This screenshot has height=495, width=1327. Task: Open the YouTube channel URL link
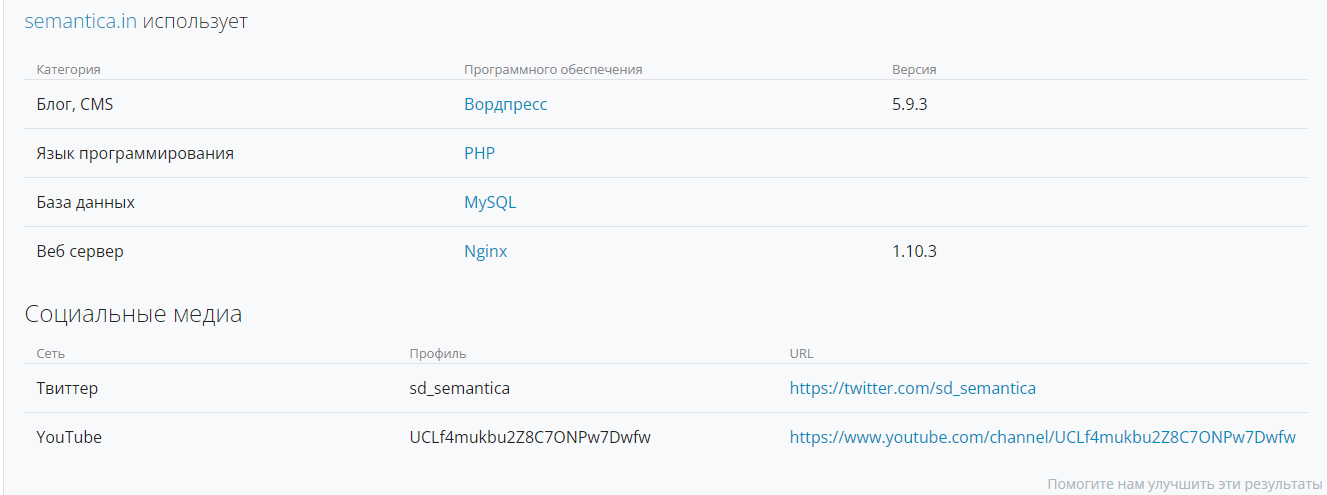pos(1043,437)
